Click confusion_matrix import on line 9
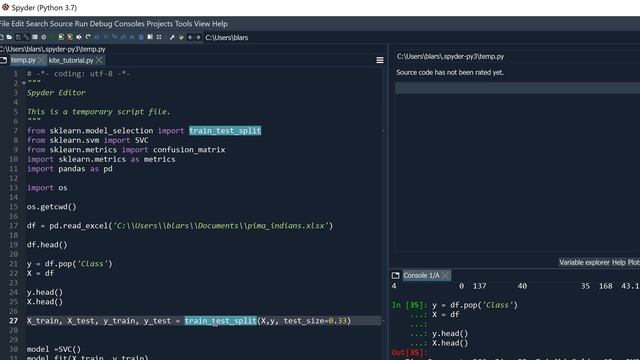 (x=189, y=150)
